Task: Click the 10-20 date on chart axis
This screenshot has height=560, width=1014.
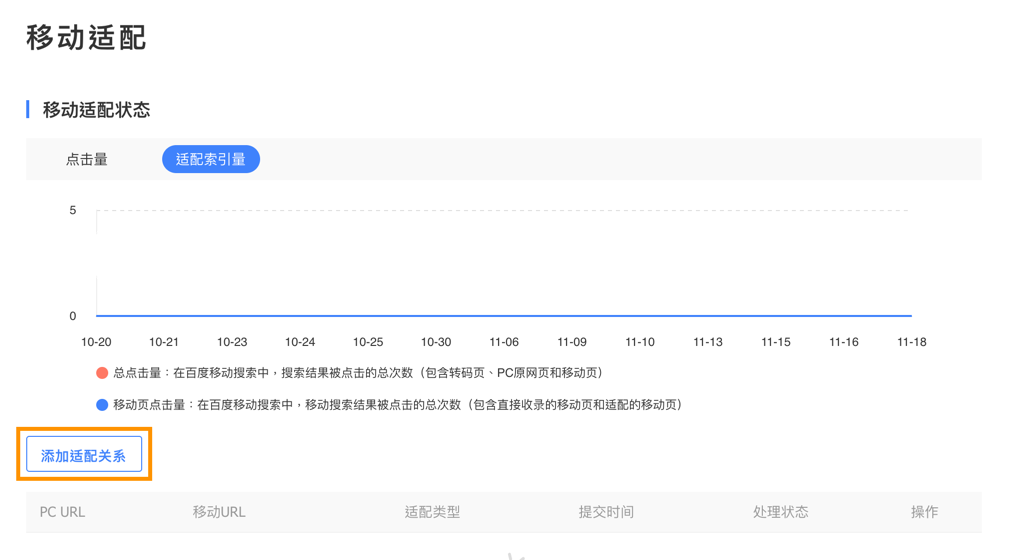Action: pos(96,342)
